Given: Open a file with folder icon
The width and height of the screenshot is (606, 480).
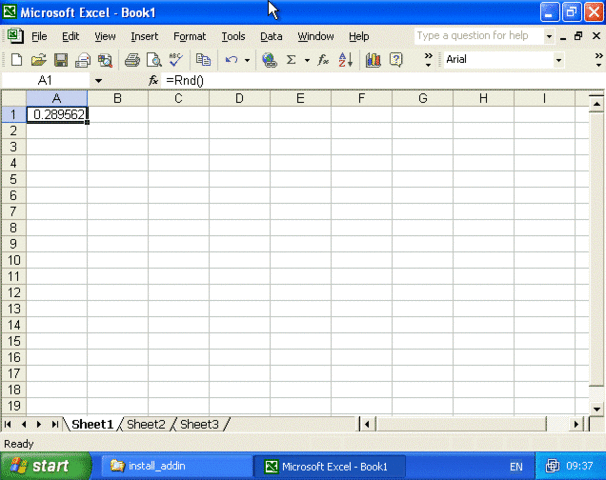Looking at the screenshot, I should [x=38, y=60].
